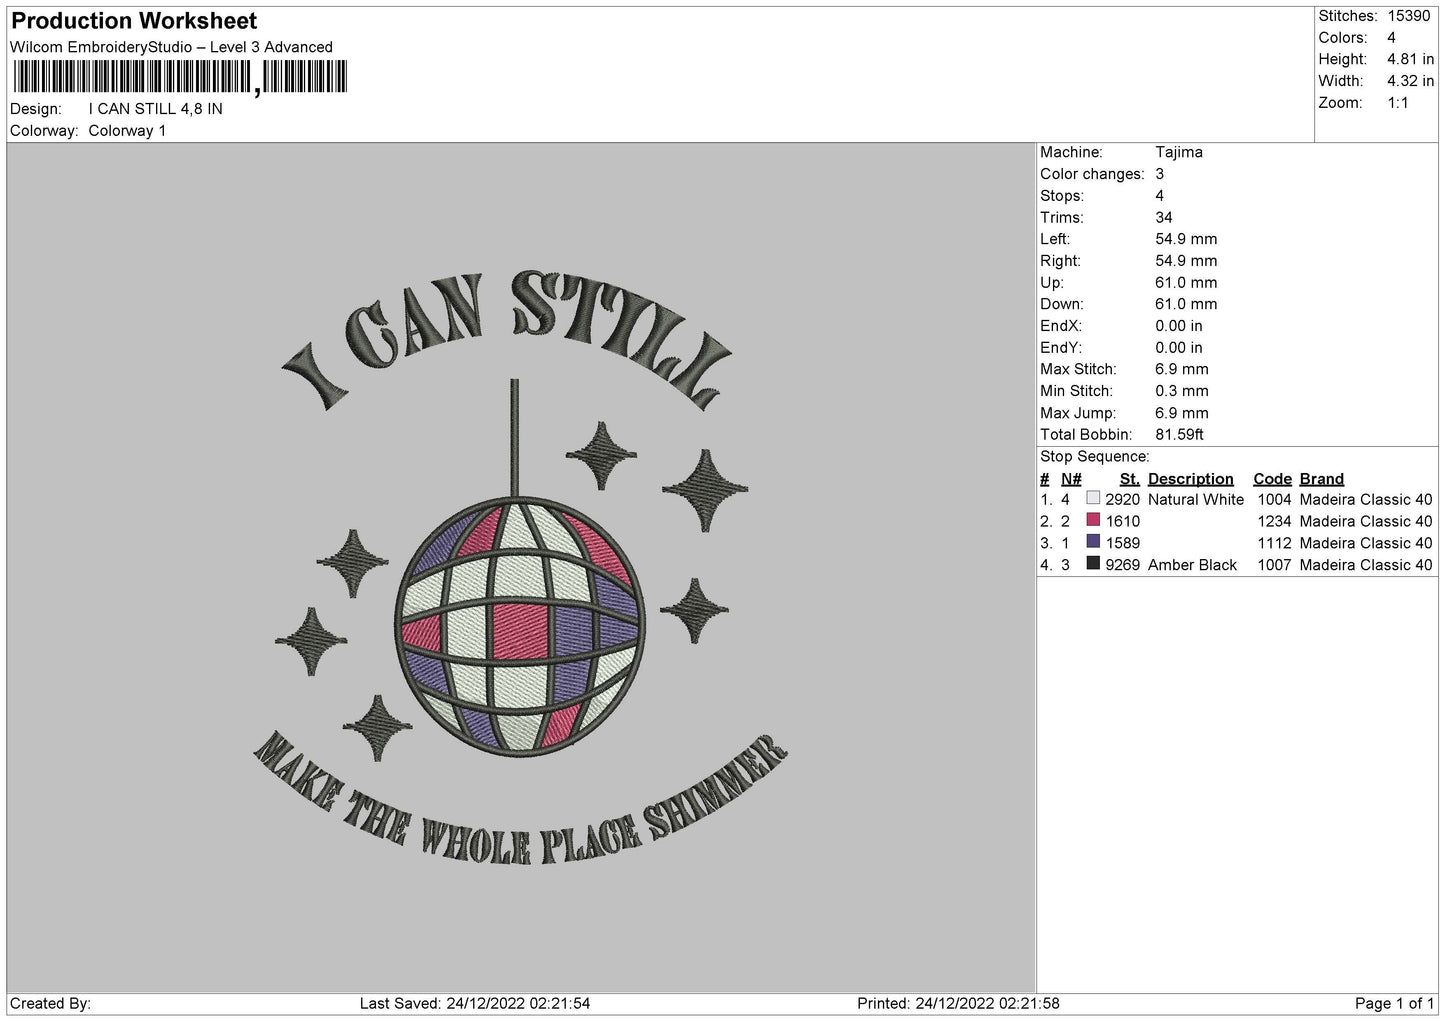Screen dimensions: 1445x1021
Task: Click the 'Created By:' footer label
Action: click(x=50, y=1003)
